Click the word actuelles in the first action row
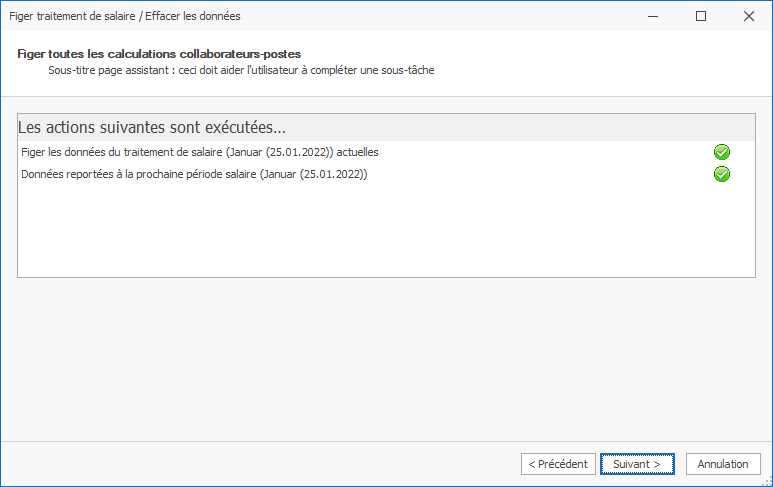Screen dimensions: 773x487 (x=356, y=152)
